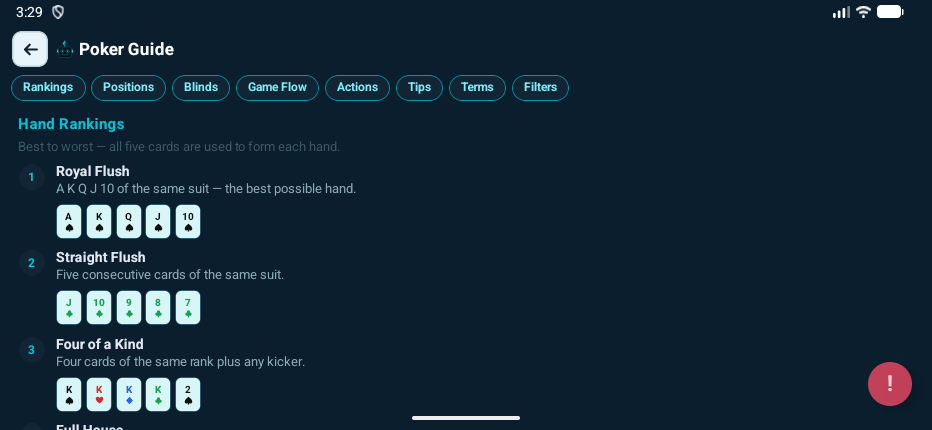Click the Jack of clubs card

(69, 307)
